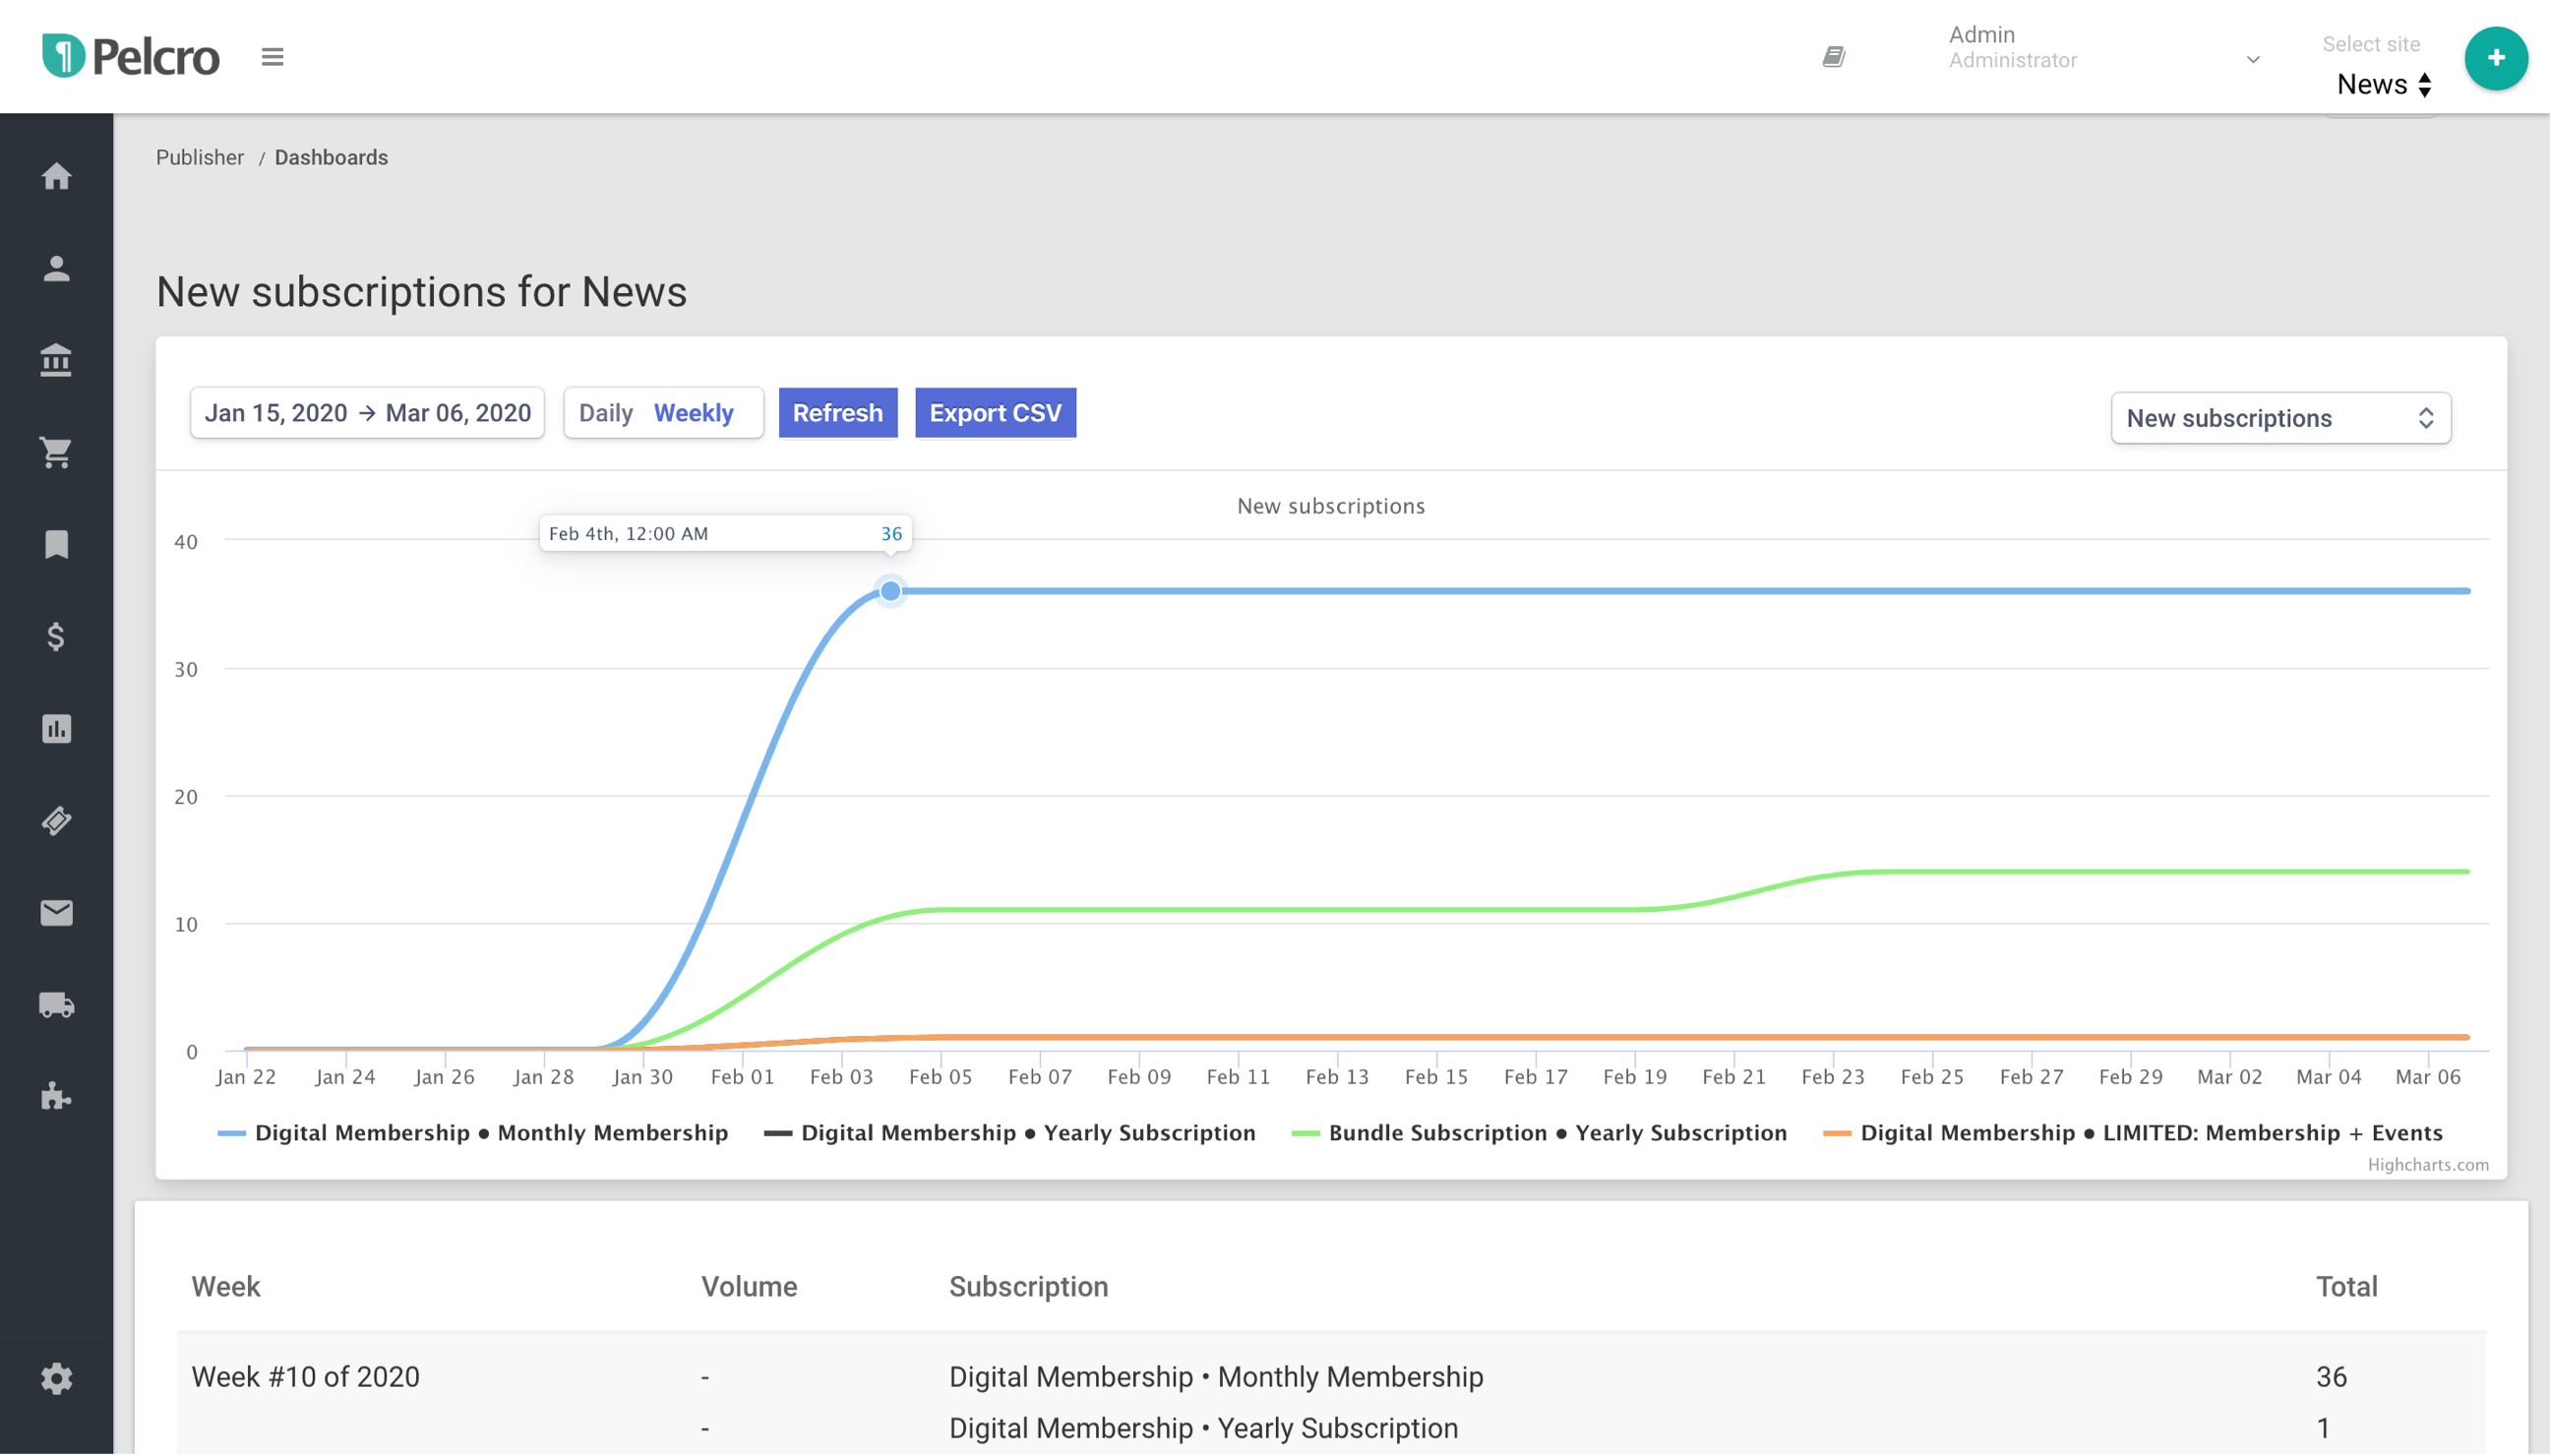Click the Export CSV button
2550x1456 pixels.
click(x=994, y=413)
